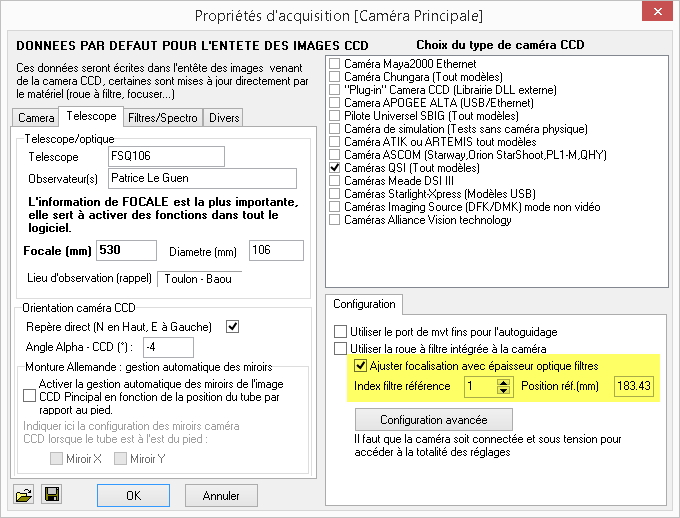Screen dimensions: 680x518
Task: Check the port de mvt fins autoguidage option
Action: pyautogui.click(x=340, y=332)
